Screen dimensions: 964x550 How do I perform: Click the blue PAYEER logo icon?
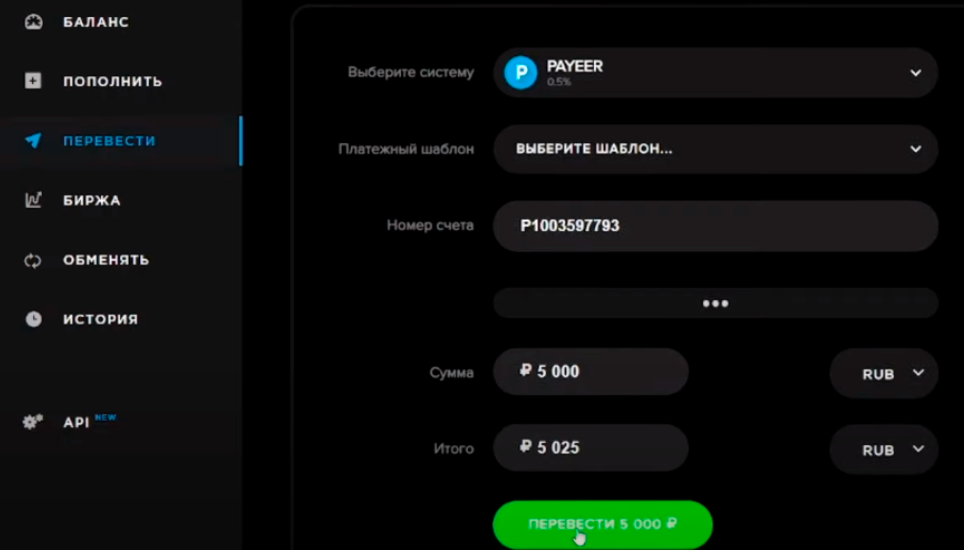(x=521, y=73)
